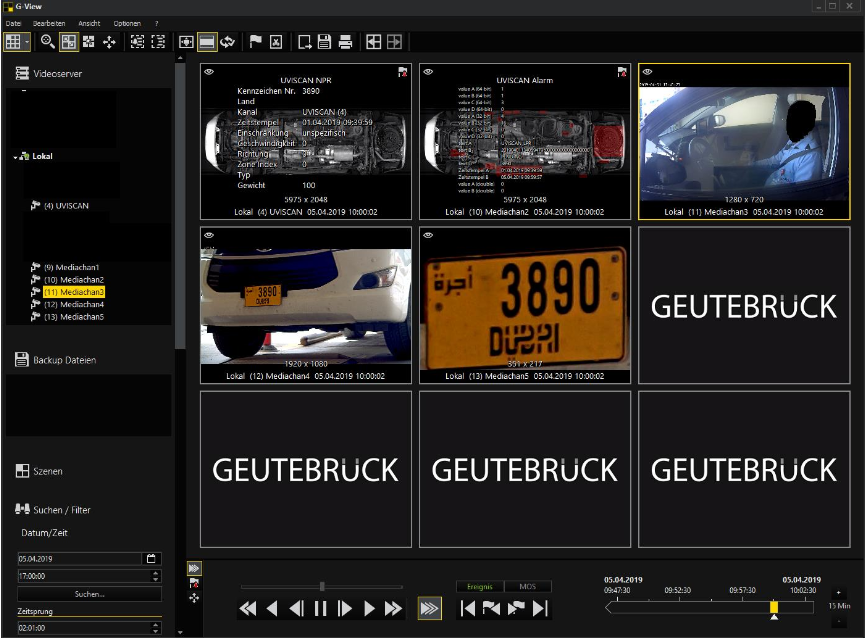Image resolution: width=865 pixels, height=638 pixels.
Task: Select the magnifier zoom tool in the toolbar
Action: [x=47, y=42]
